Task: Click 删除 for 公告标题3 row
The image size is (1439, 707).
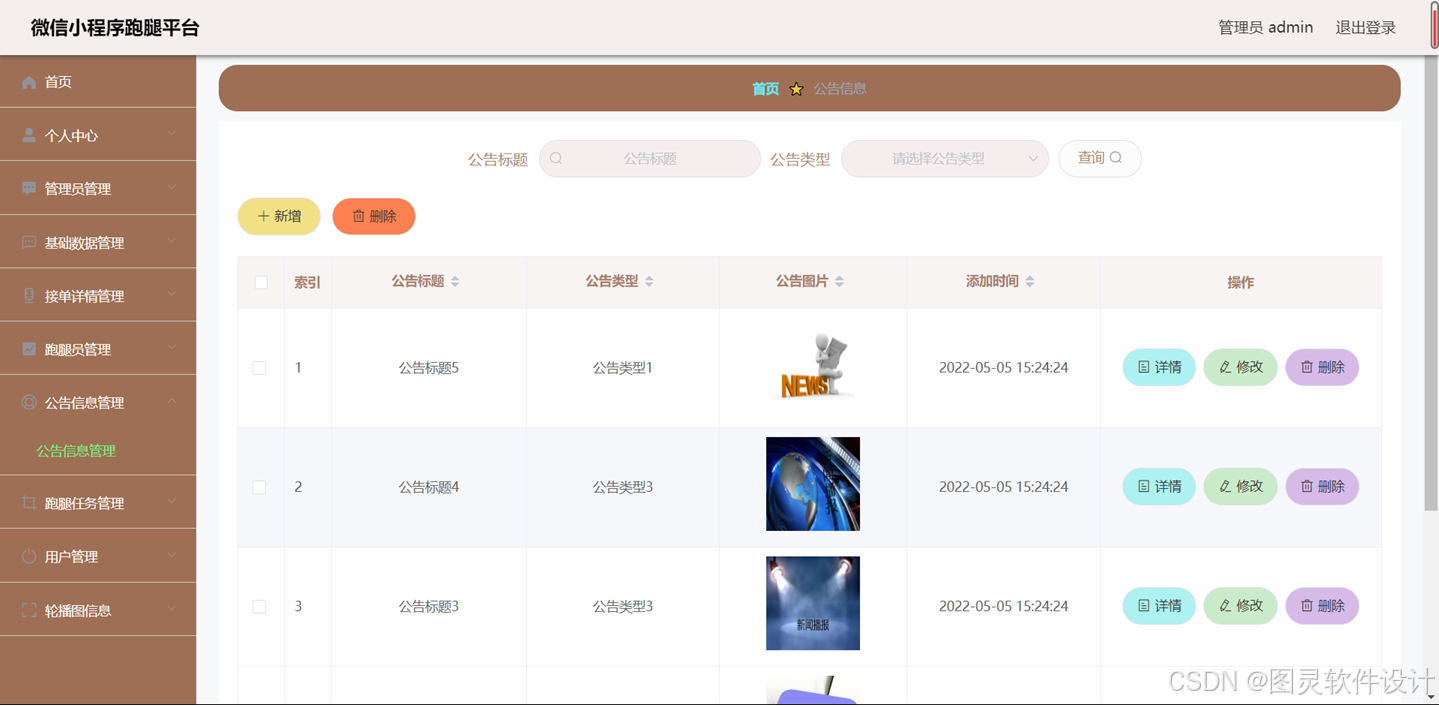Action: (x=1322, y=605)
